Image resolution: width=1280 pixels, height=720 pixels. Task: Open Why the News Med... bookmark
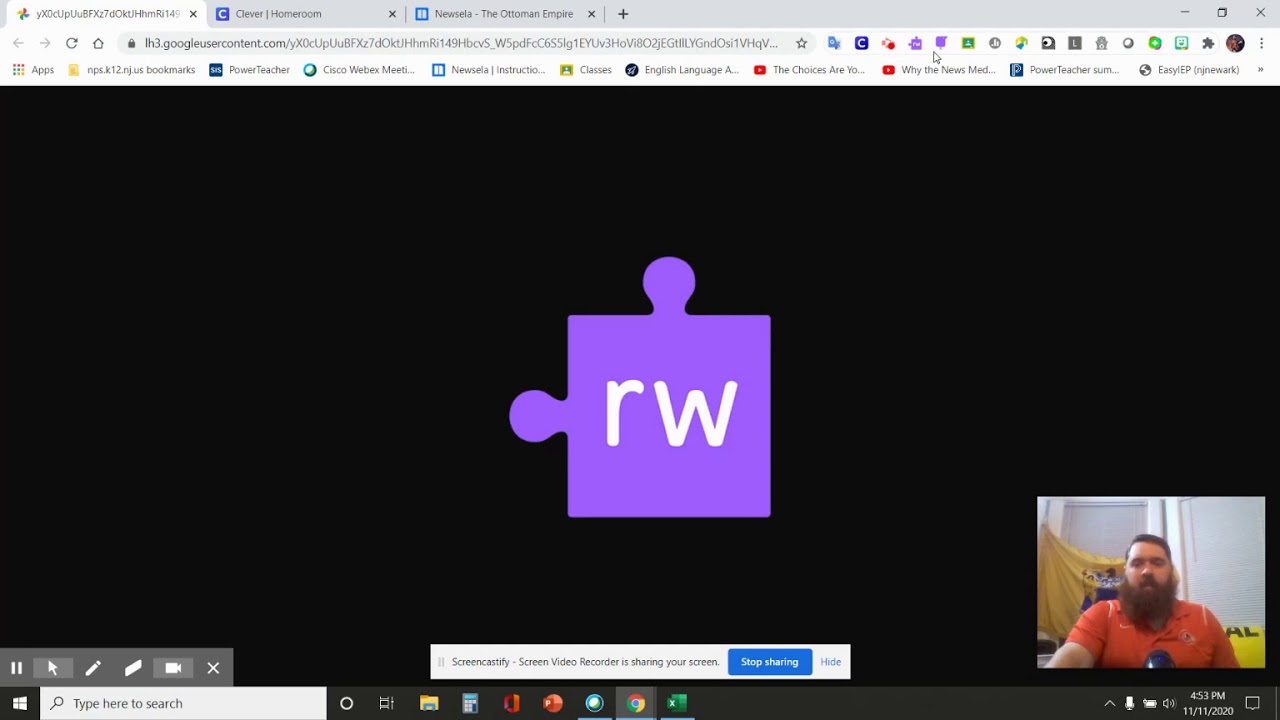[x=938, y=70]
